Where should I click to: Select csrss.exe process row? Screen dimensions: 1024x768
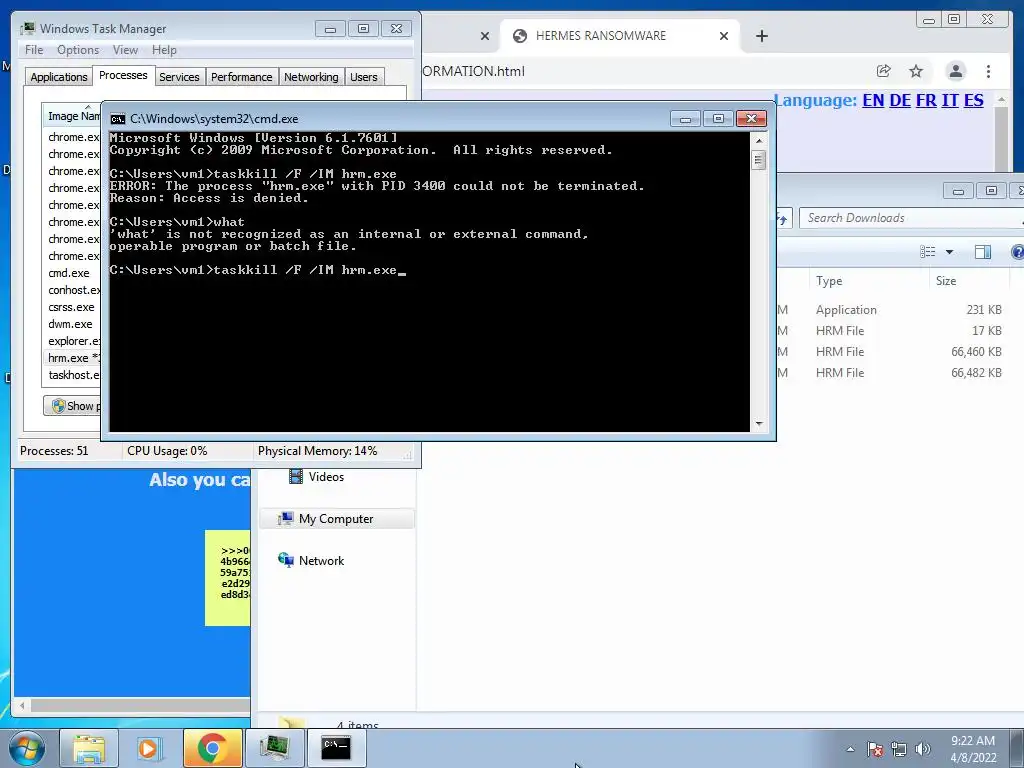point(72,307)
